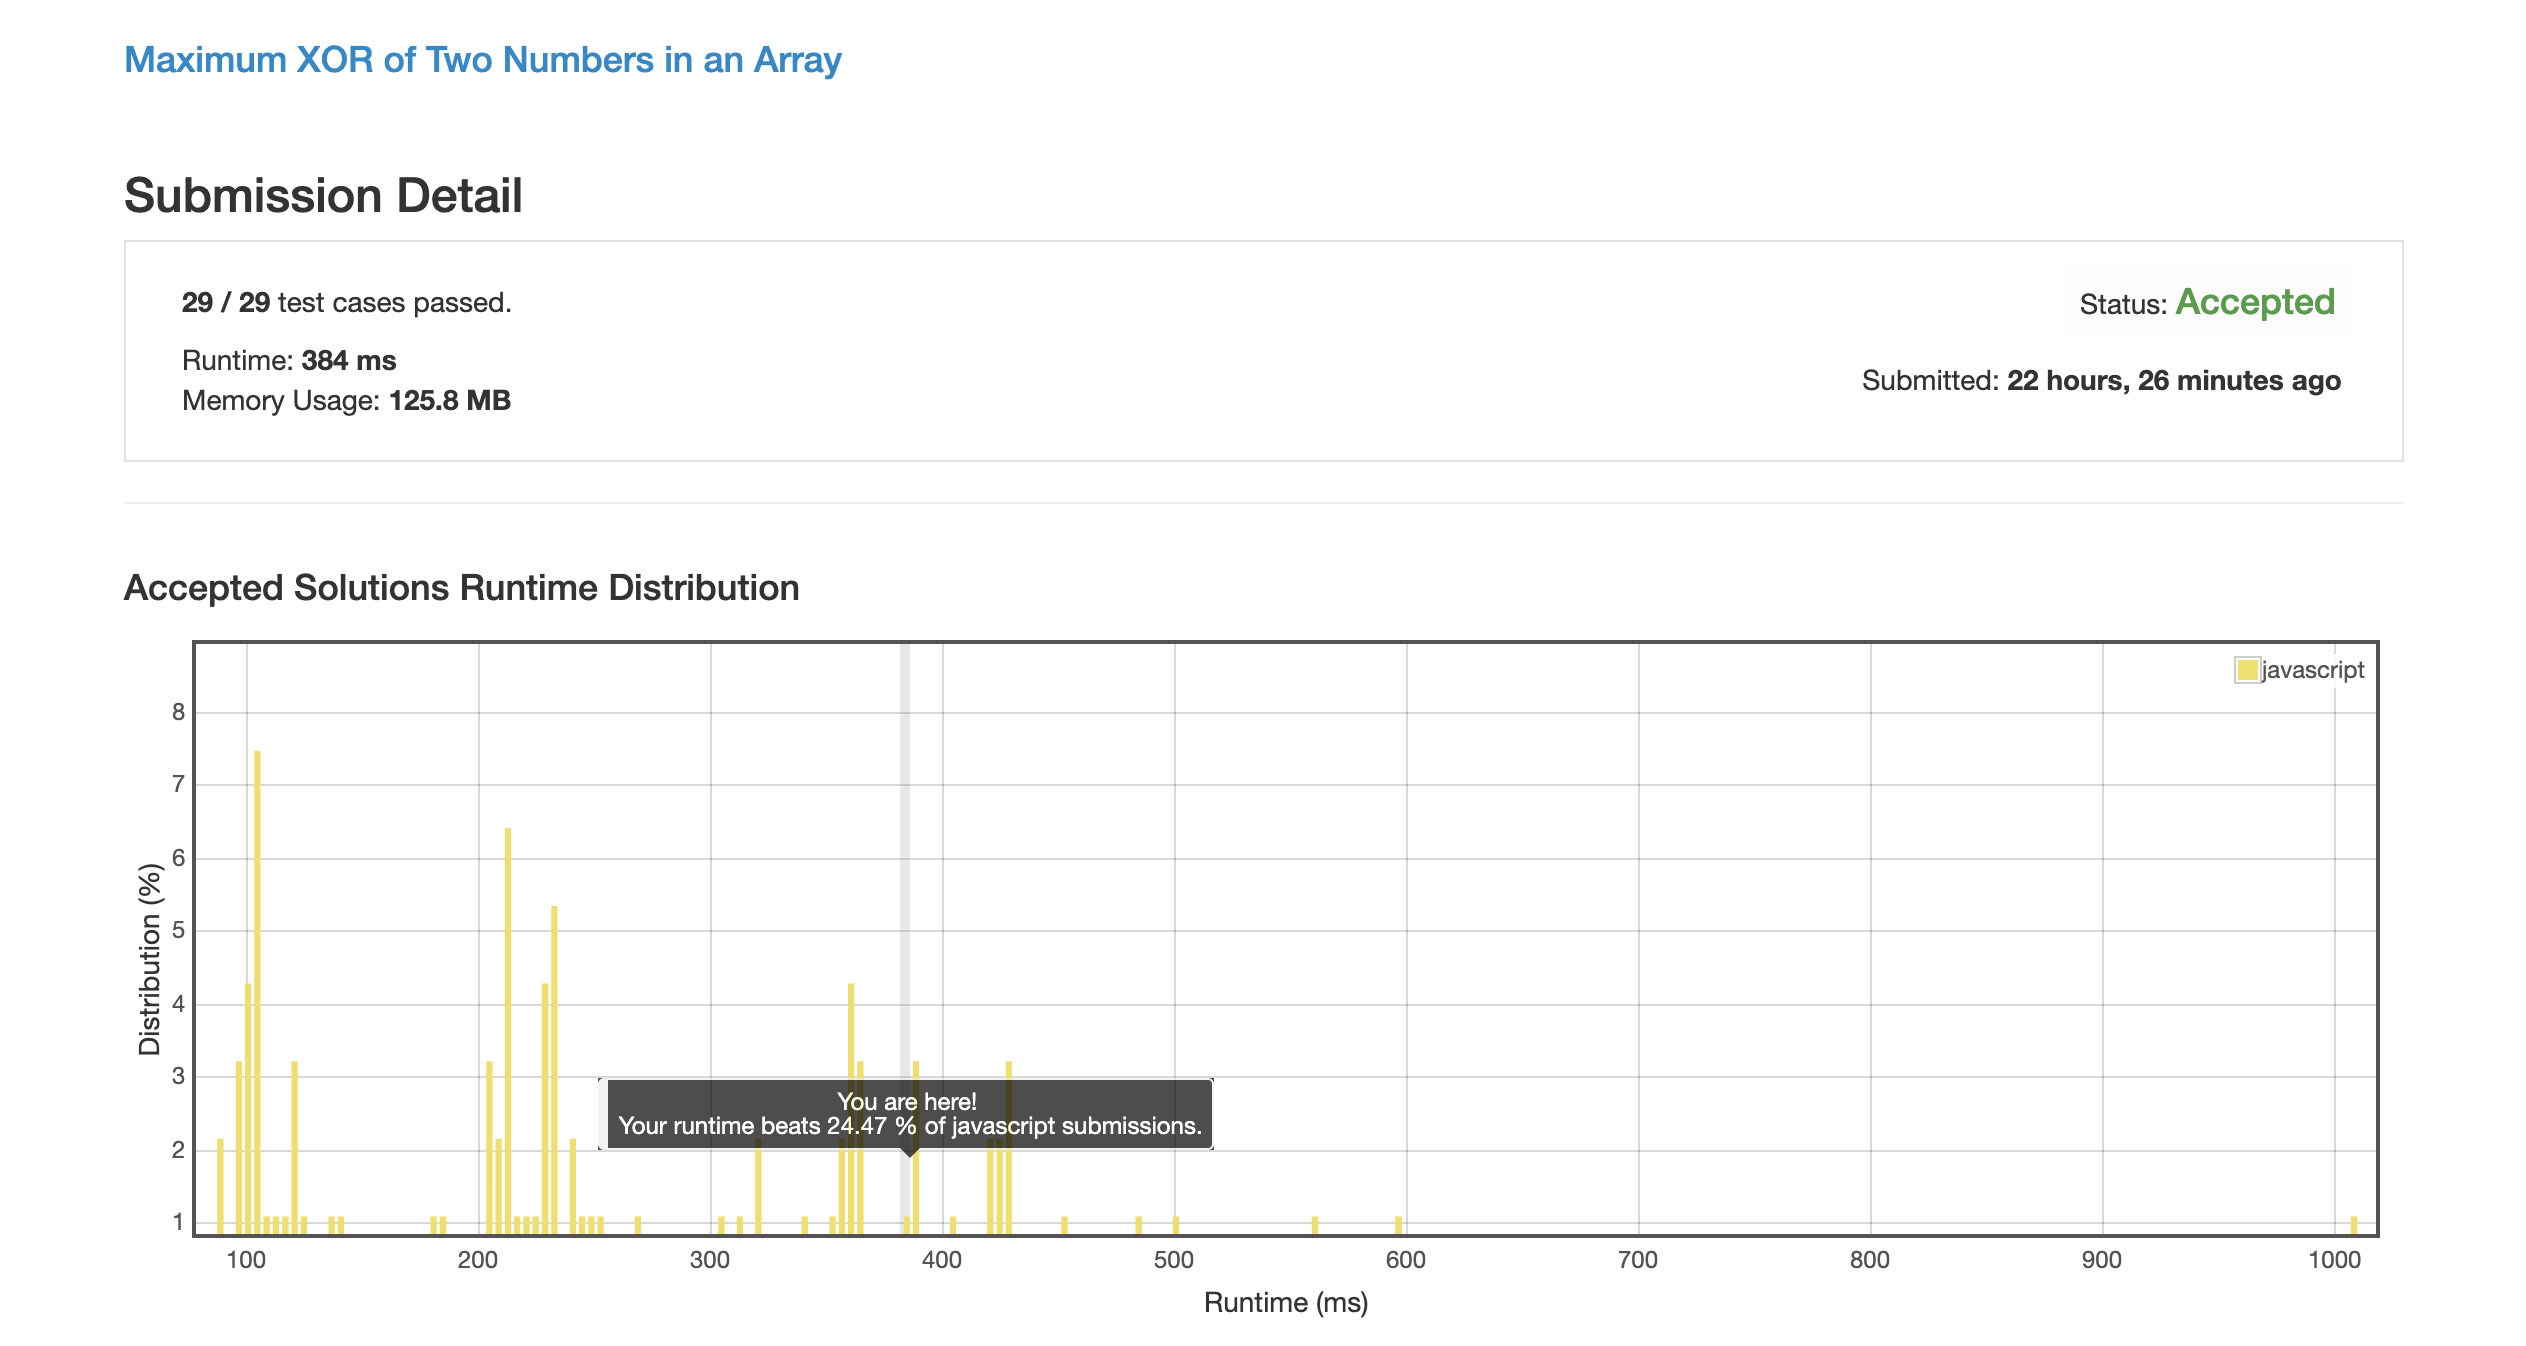Open the Maximum XOR of Two Numbers link
The height and width of the screenshot is (1346, 2526).
tap(482, 60)
